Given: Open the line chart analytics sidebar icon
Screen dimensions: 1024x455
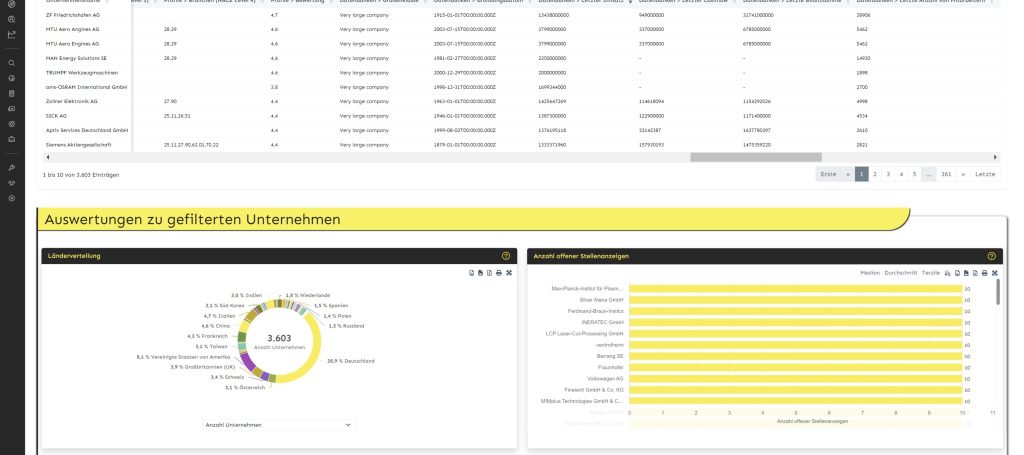Looking at the screenshot, I should [x=12, y=35].
